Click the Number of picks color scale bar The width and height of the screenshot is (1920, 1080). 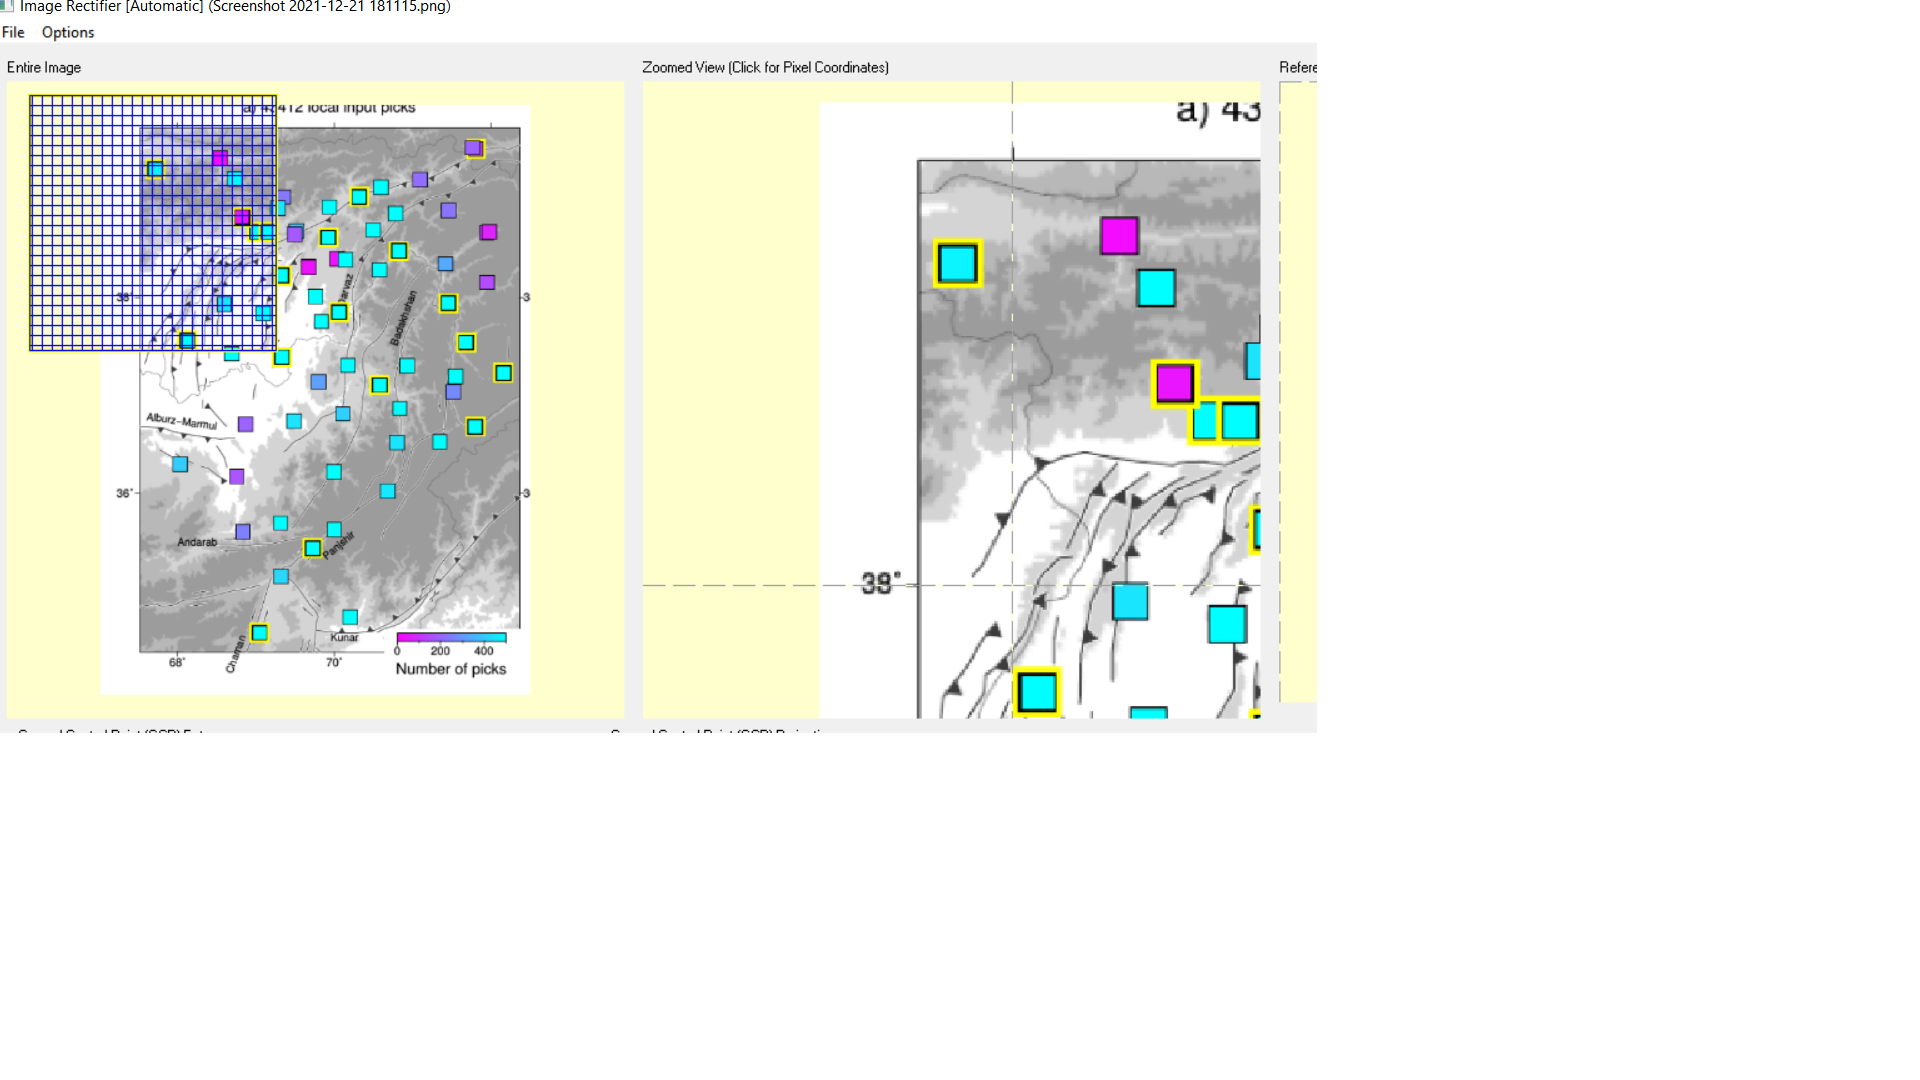pos(451,637)
